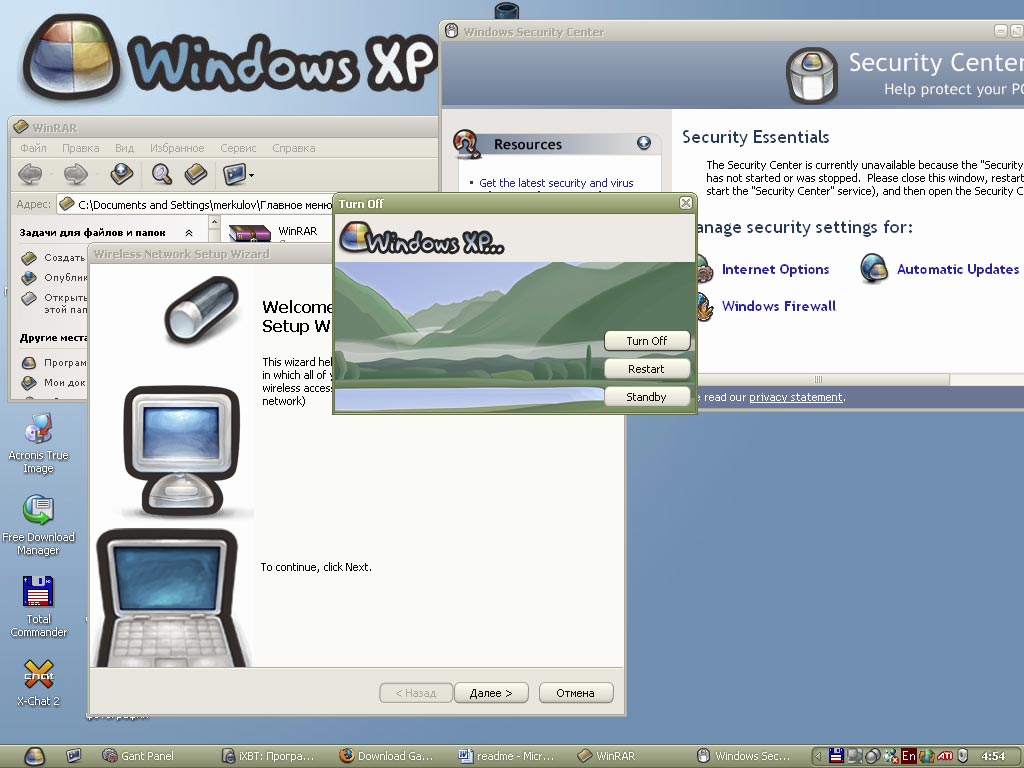Select the WinRAR folder item in file list
The image size is (1024, 768).
273,232
